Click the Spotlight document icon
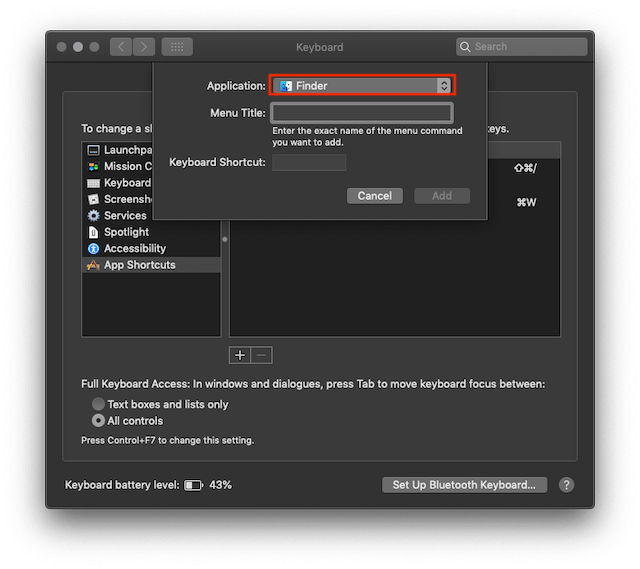Image resolution: width=640 pixels, height=569 pixels. (93, 232)
